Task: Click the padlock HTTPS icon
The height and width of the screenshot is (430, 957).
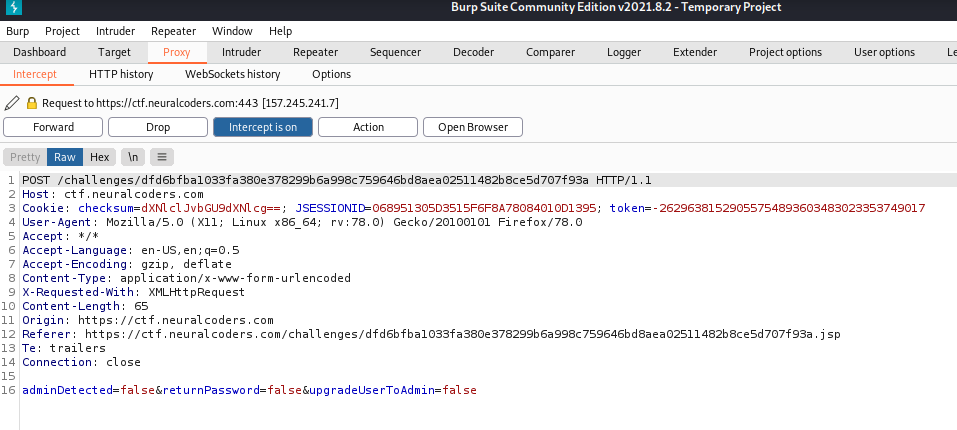Action: [32, 103]
